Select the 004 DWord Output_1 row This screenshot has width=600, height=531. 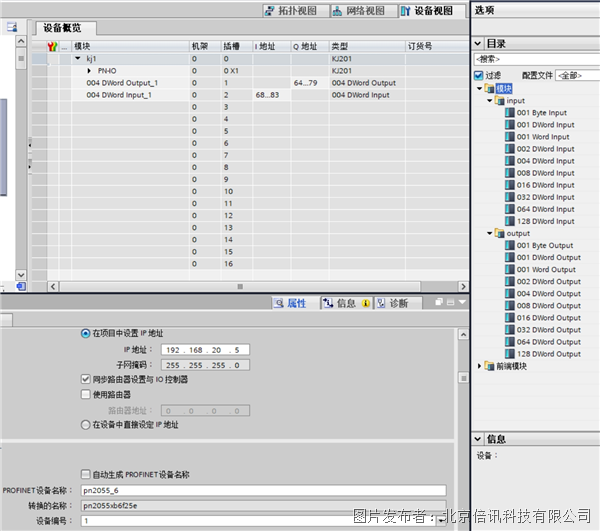coord(250,83)
